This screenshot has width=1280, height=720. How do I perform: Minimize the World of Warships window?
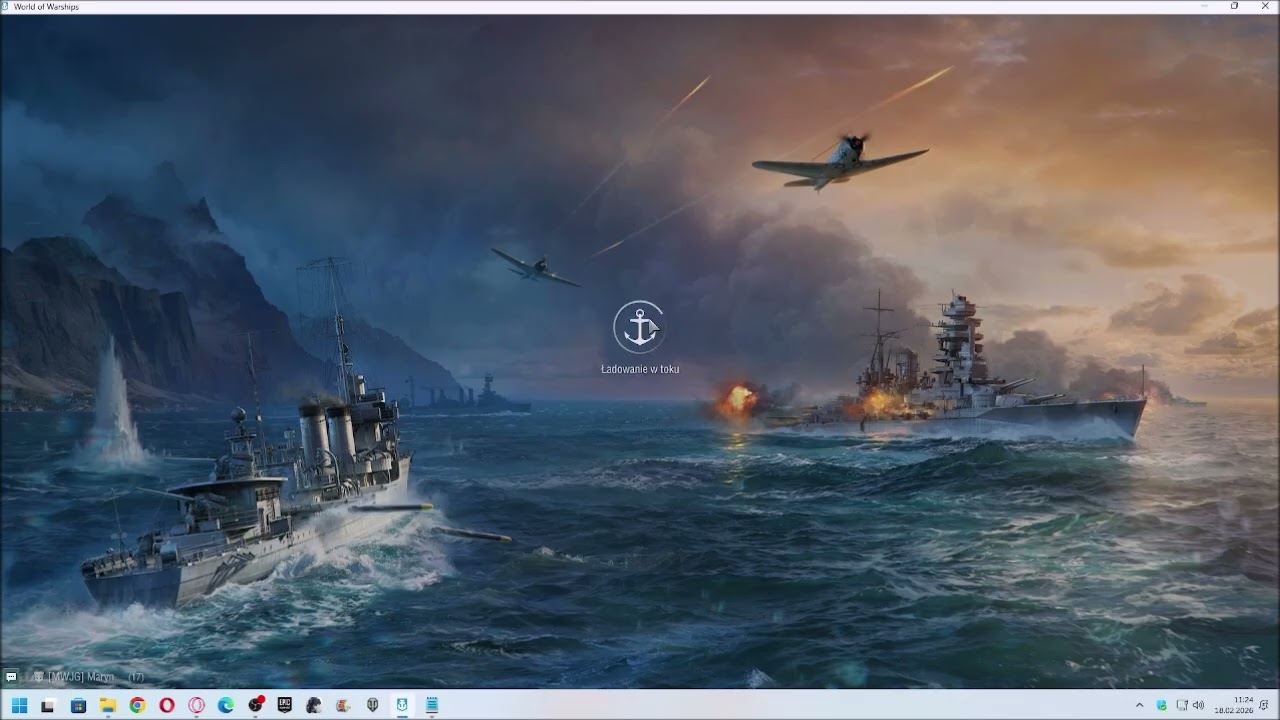(x=1204, y=6)
